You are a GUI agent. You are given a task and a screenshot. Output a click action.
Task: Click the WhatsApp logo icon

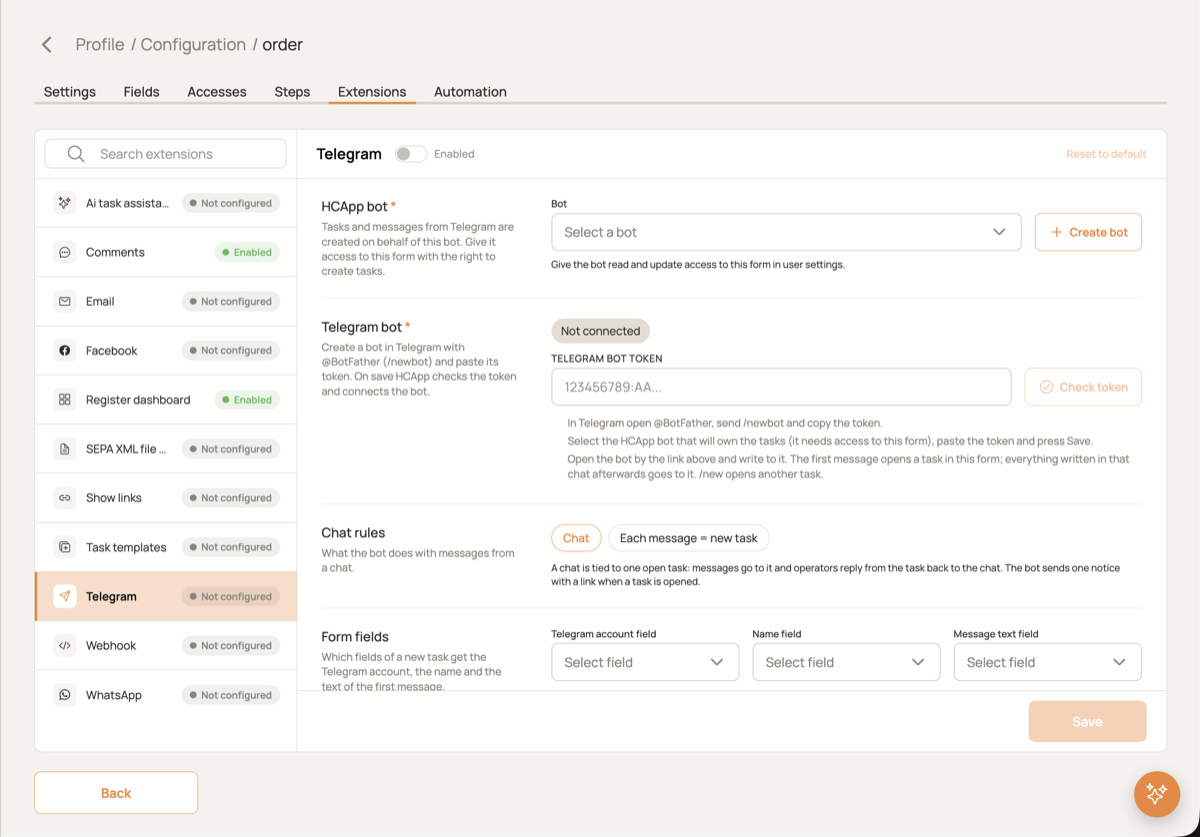coord(65,695)
